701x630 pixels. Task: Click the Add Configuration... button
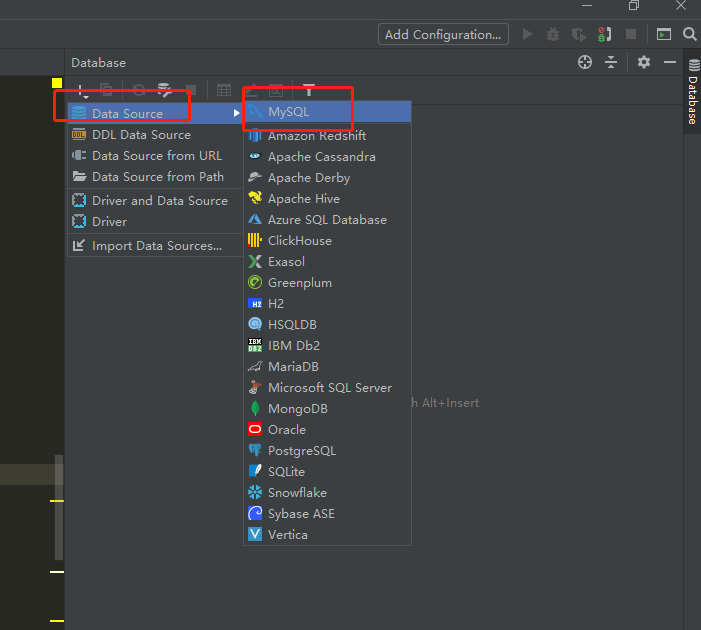[443, 34]
